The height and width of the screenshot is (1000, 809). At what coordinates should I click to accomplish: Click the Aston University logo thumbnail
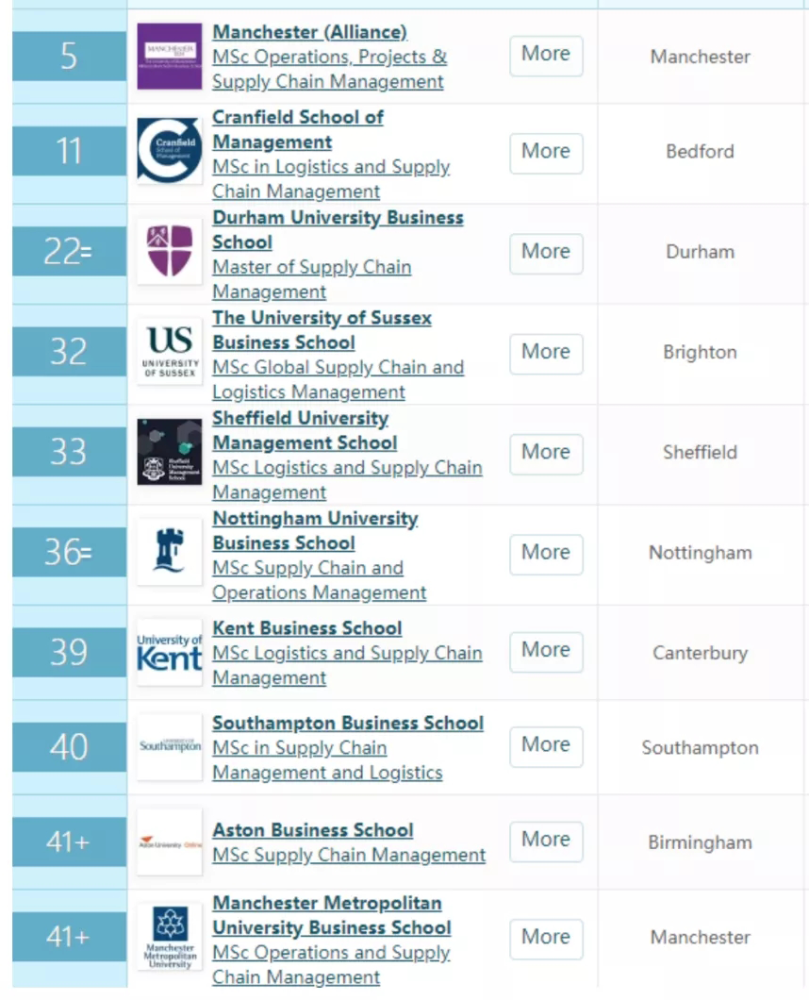[170, 842]
